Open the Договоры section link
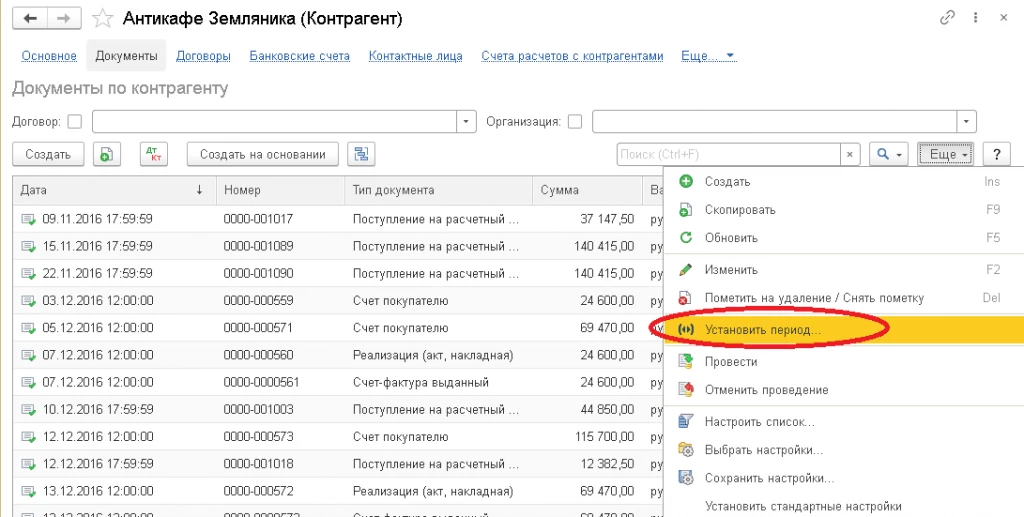The width and height of the screenshot is (1024, 517). coord(203,56)
